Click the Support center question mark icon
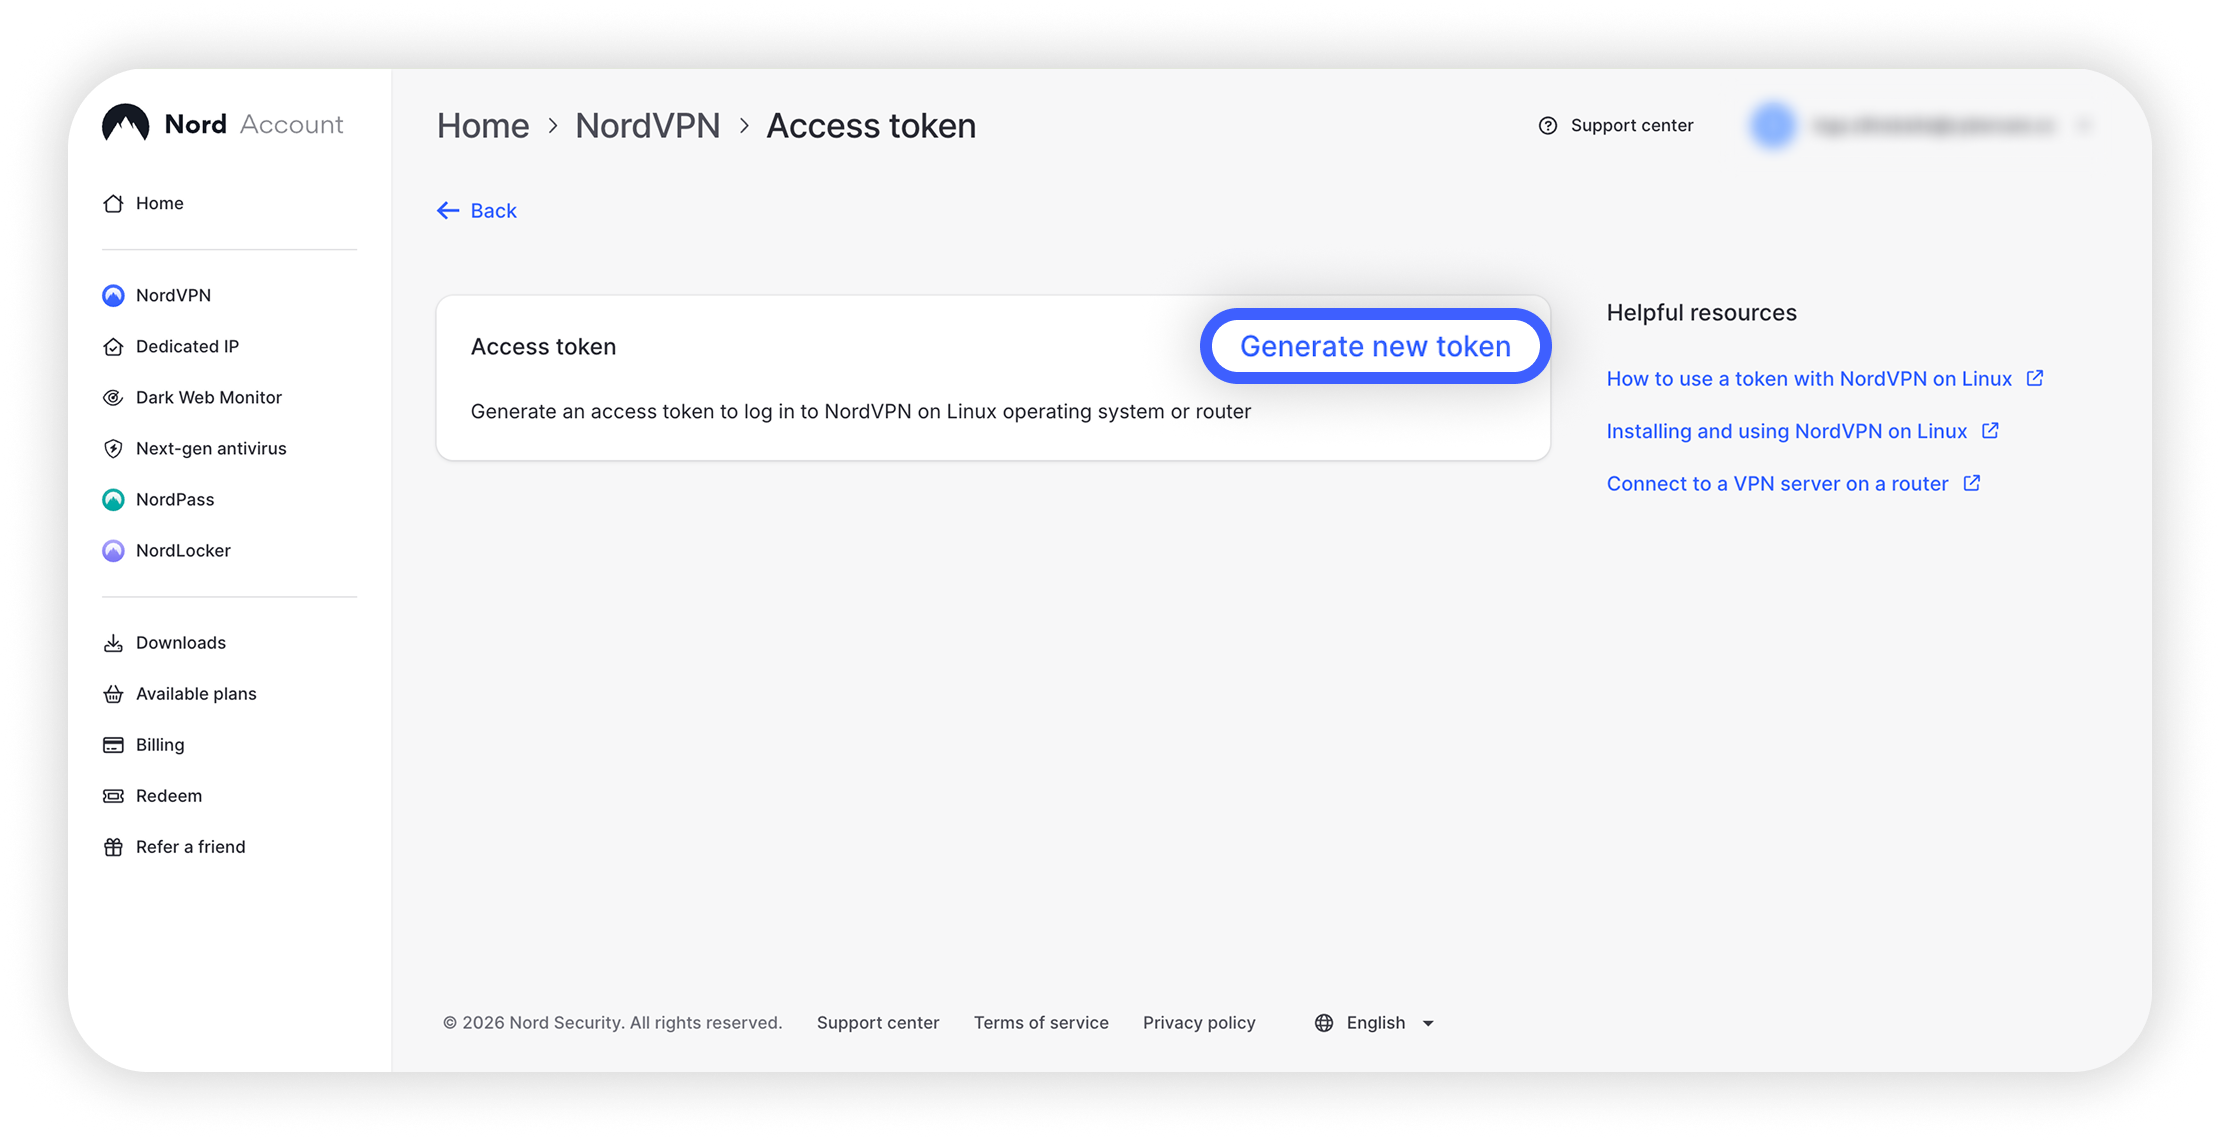2220x1140 pixels. [1547, 125]
